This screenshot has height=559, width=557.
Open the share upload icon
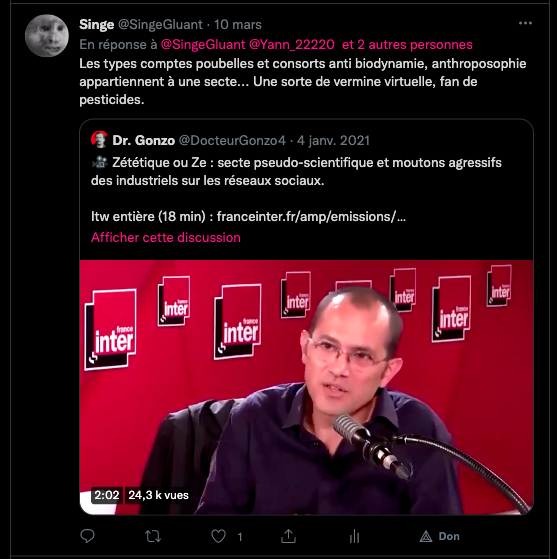pos(288,536)
